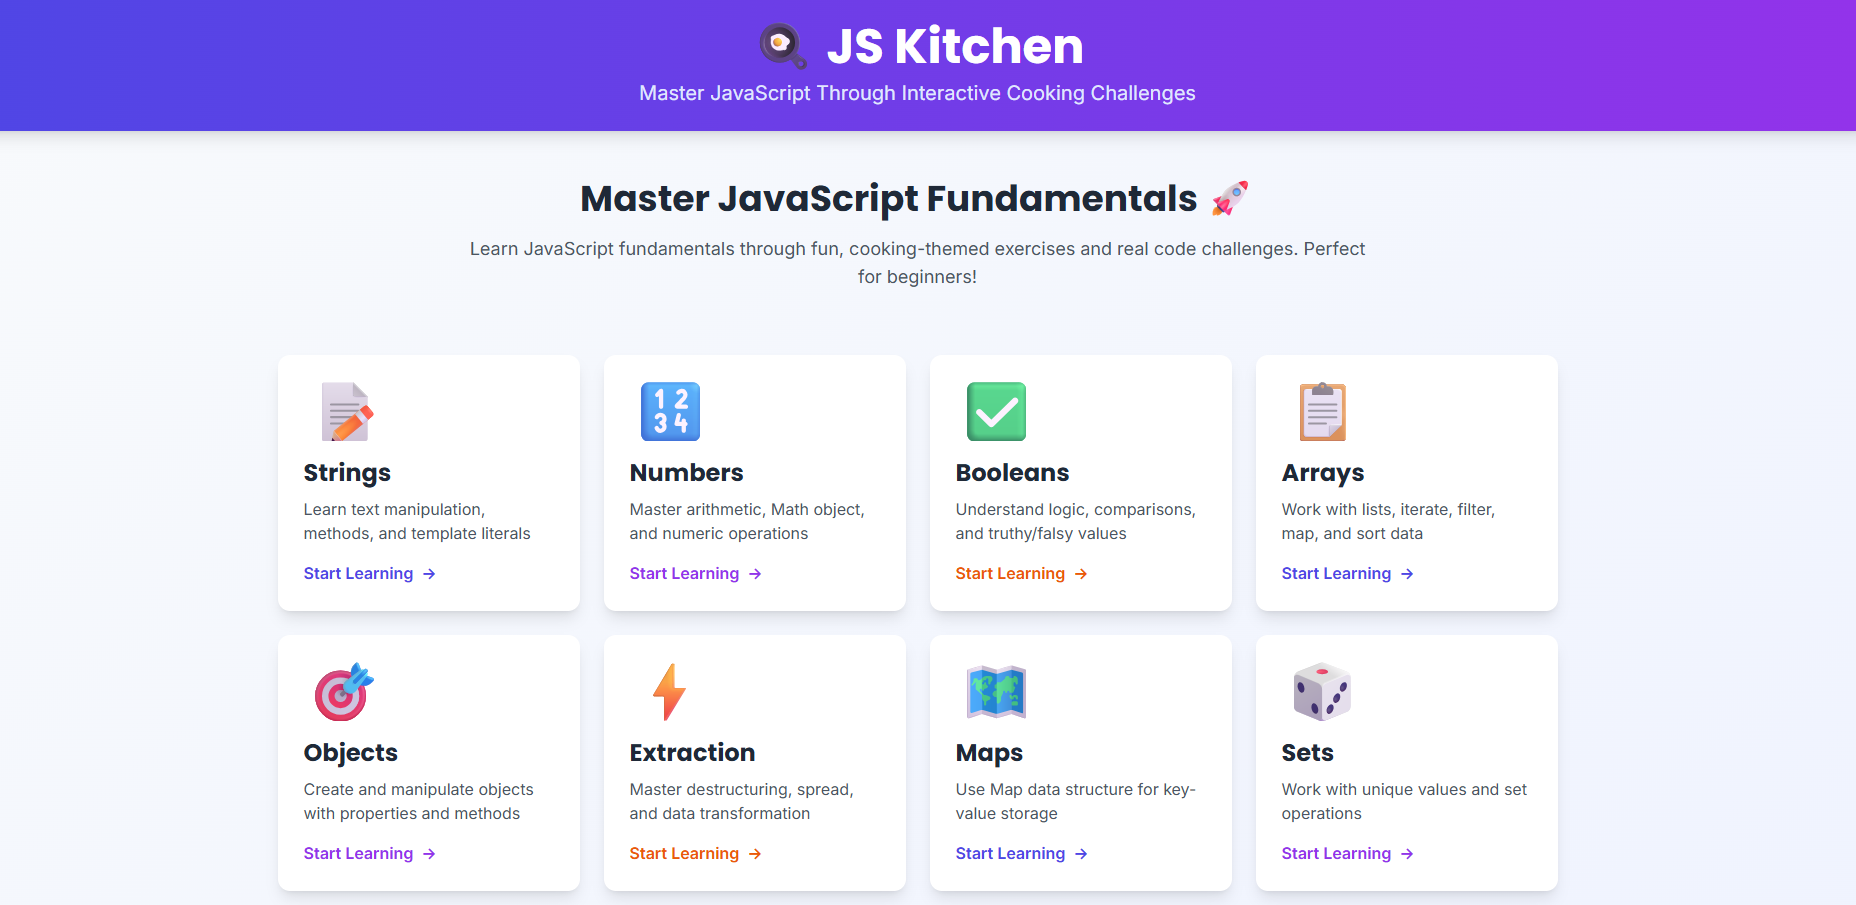Click the Extraction lightning bolt icon
This screenshot has height=905, width=1856.
coord(669,692)
